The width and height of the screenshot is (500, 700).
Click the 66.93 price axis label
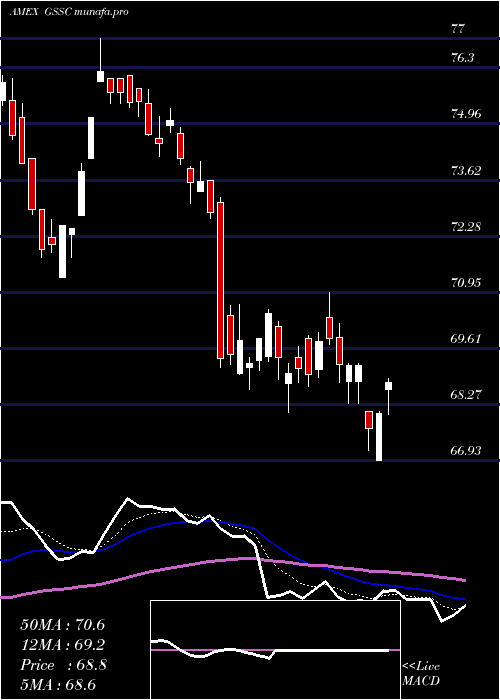(466, 451)
